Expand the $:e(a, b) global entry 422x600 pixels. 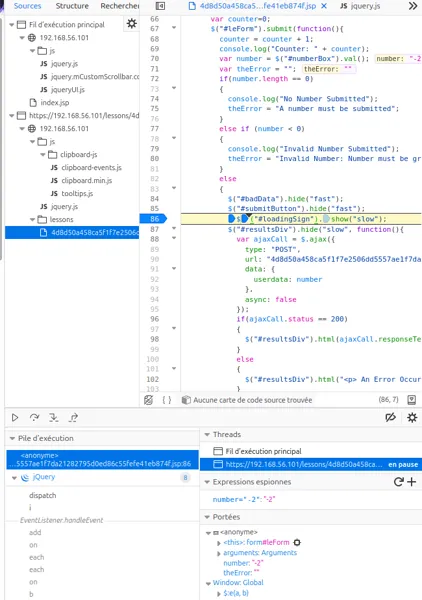click(219, 594)
